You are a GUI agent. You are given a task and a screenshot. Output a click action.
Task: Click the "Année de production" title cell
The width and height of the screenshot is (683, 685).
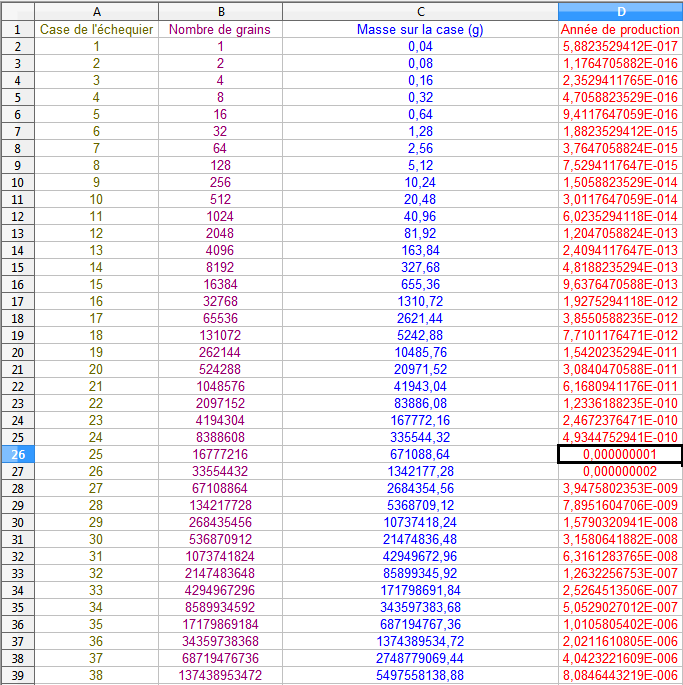[620, 29]
